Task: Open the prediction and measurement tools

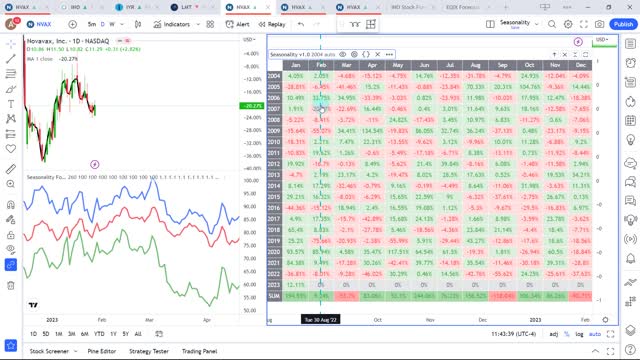Action: pyautogui.click(x=11, y=134)
